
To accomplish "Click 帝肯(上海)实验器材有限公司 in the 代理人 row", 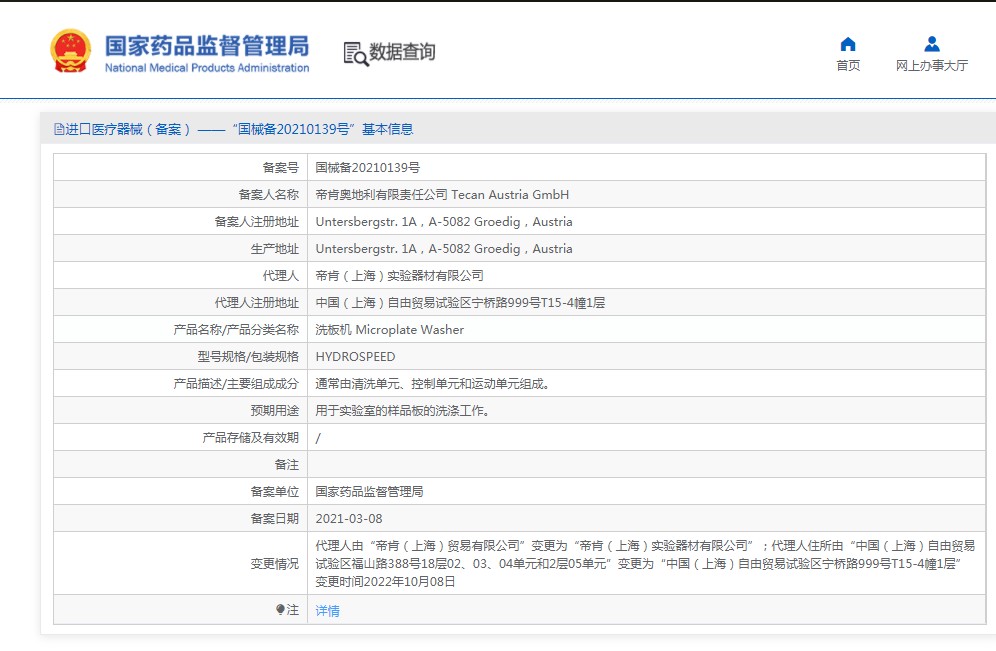I will pos(400,276).
